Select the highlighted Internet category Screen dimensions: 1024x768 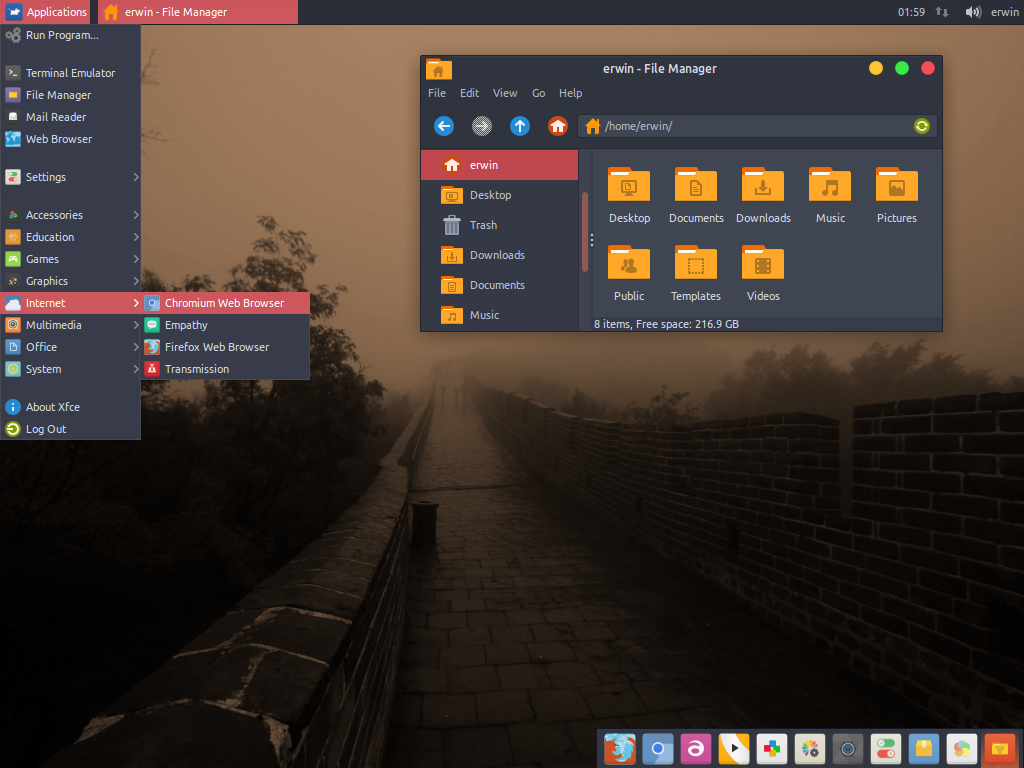point(71,303)
